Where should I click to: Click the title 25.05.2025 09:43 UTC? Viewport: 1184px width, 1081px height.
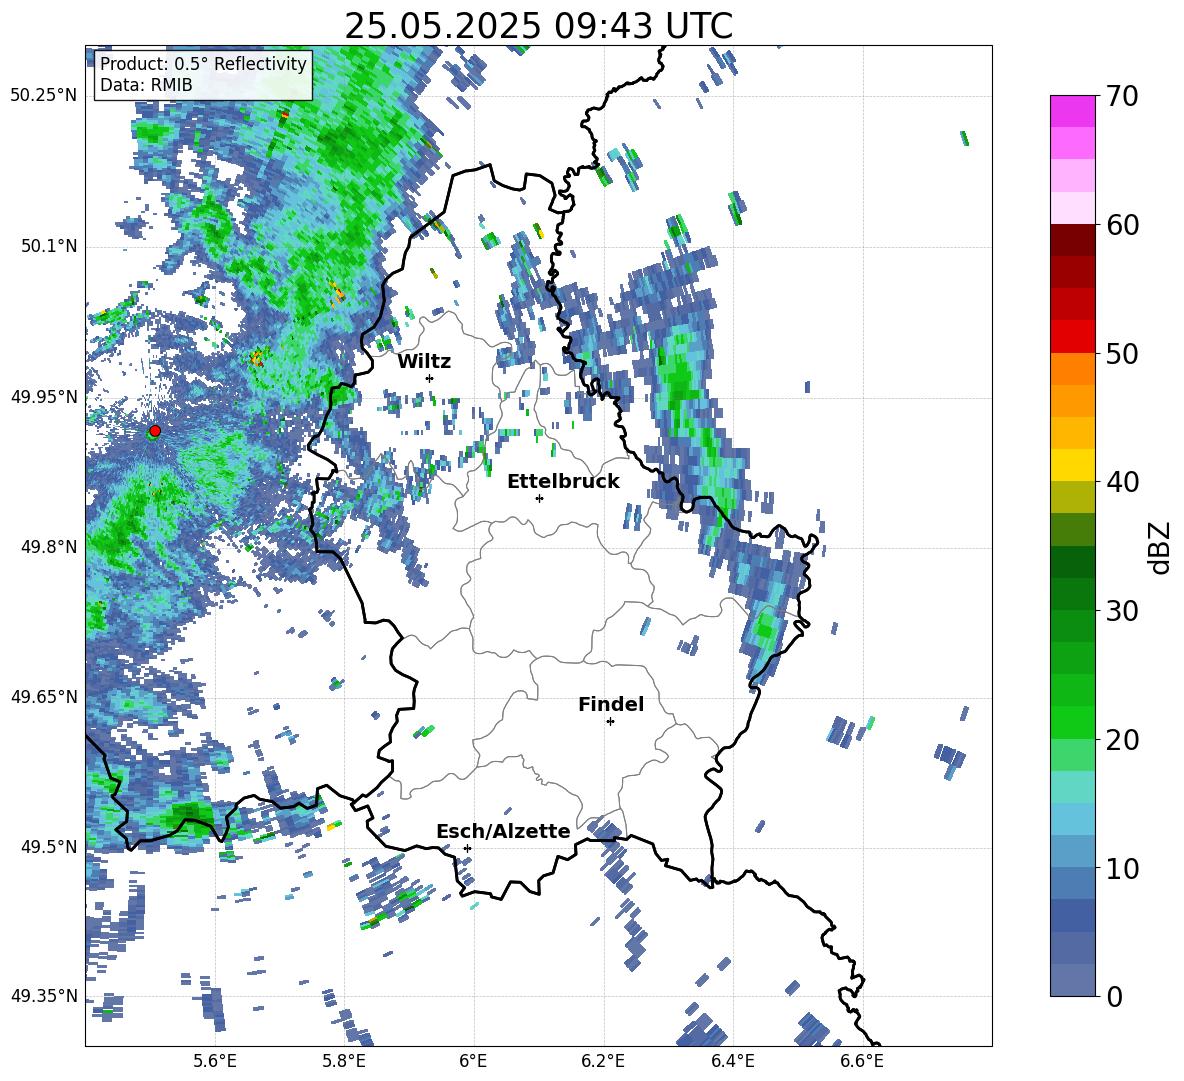pos(538,26)
